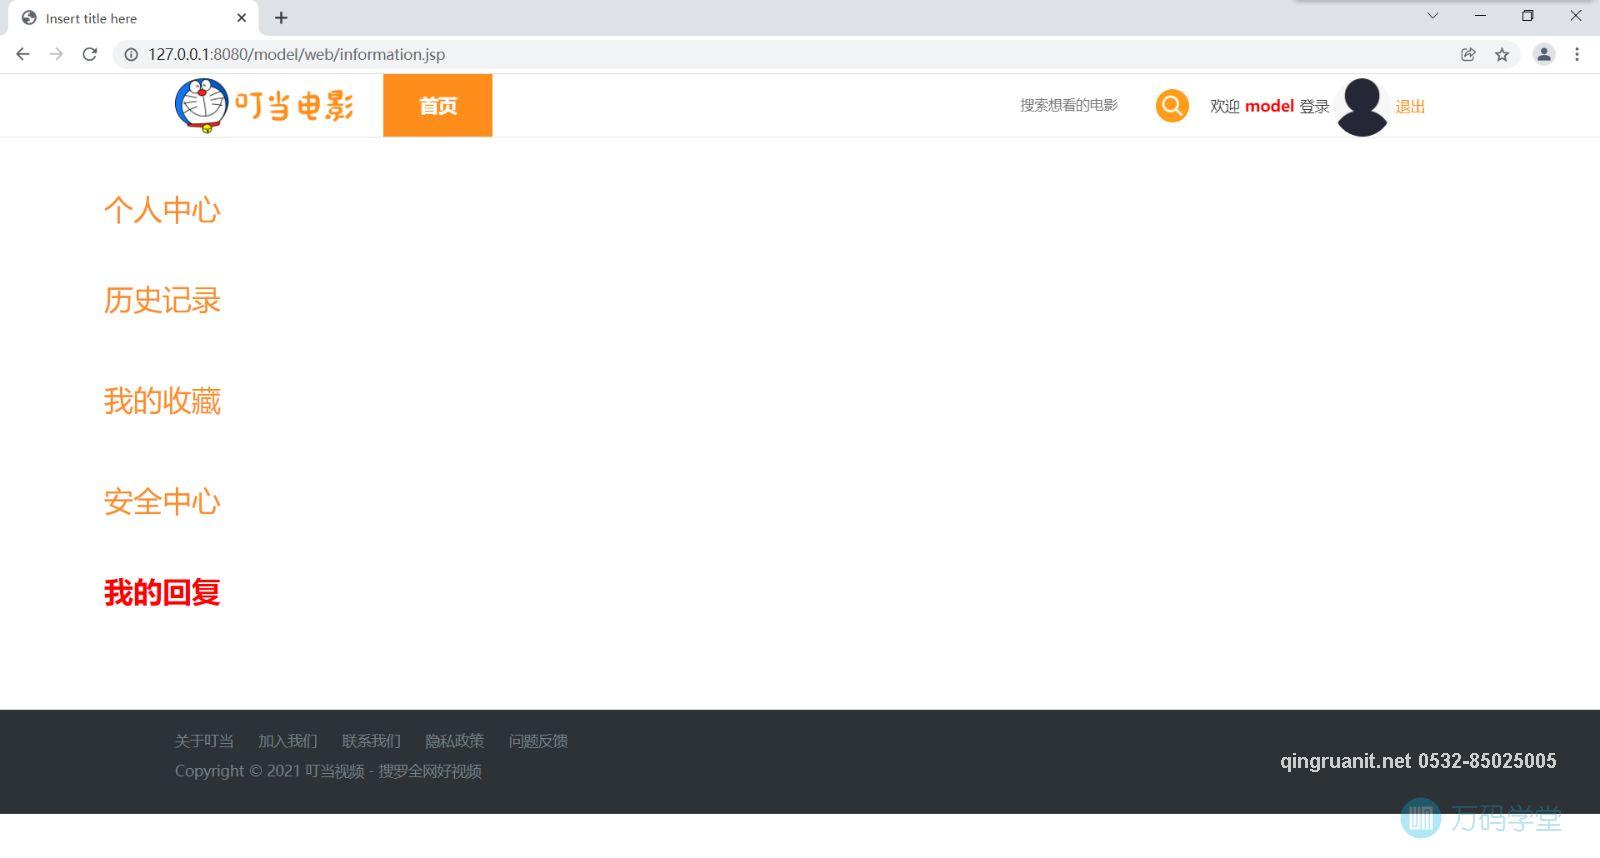Bookmark this page with the star icon
Screen dimensions: 1600x858
(1501, 55)
